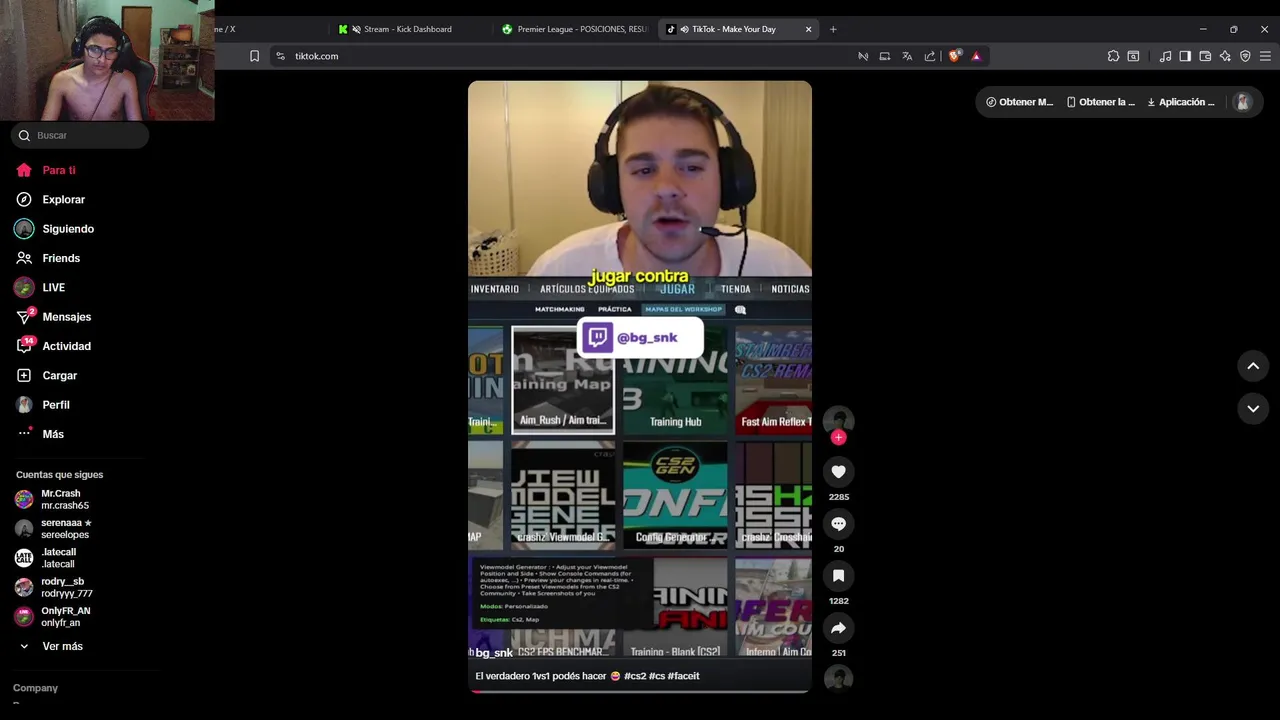Open a new browser tab

(833, 29)
